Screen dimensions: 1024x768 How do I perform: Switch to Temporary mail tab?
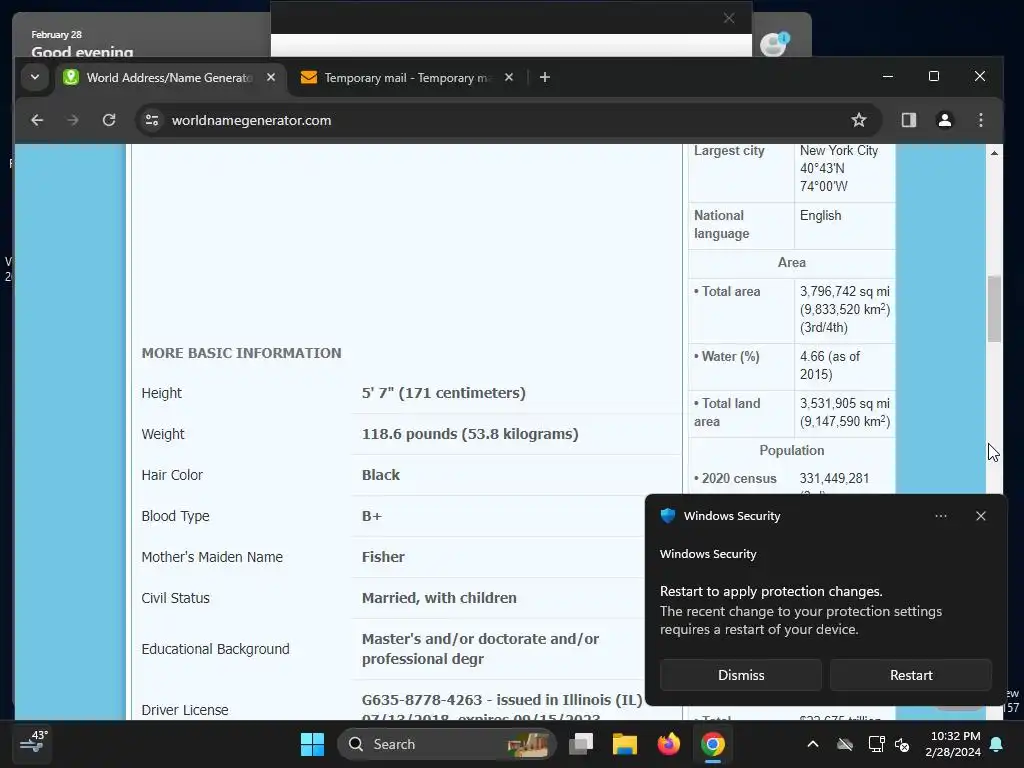408,78
